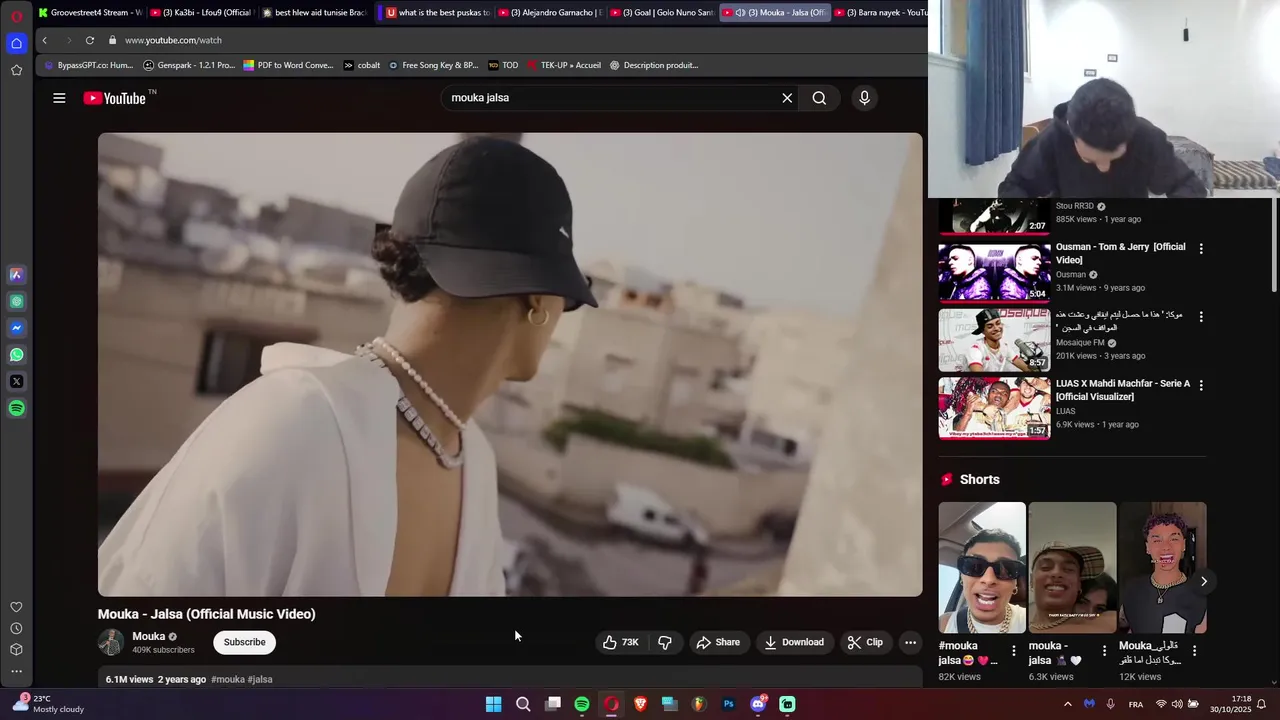
Task: Open the BypassGPT.co bookmark
Action: (88, 65)
